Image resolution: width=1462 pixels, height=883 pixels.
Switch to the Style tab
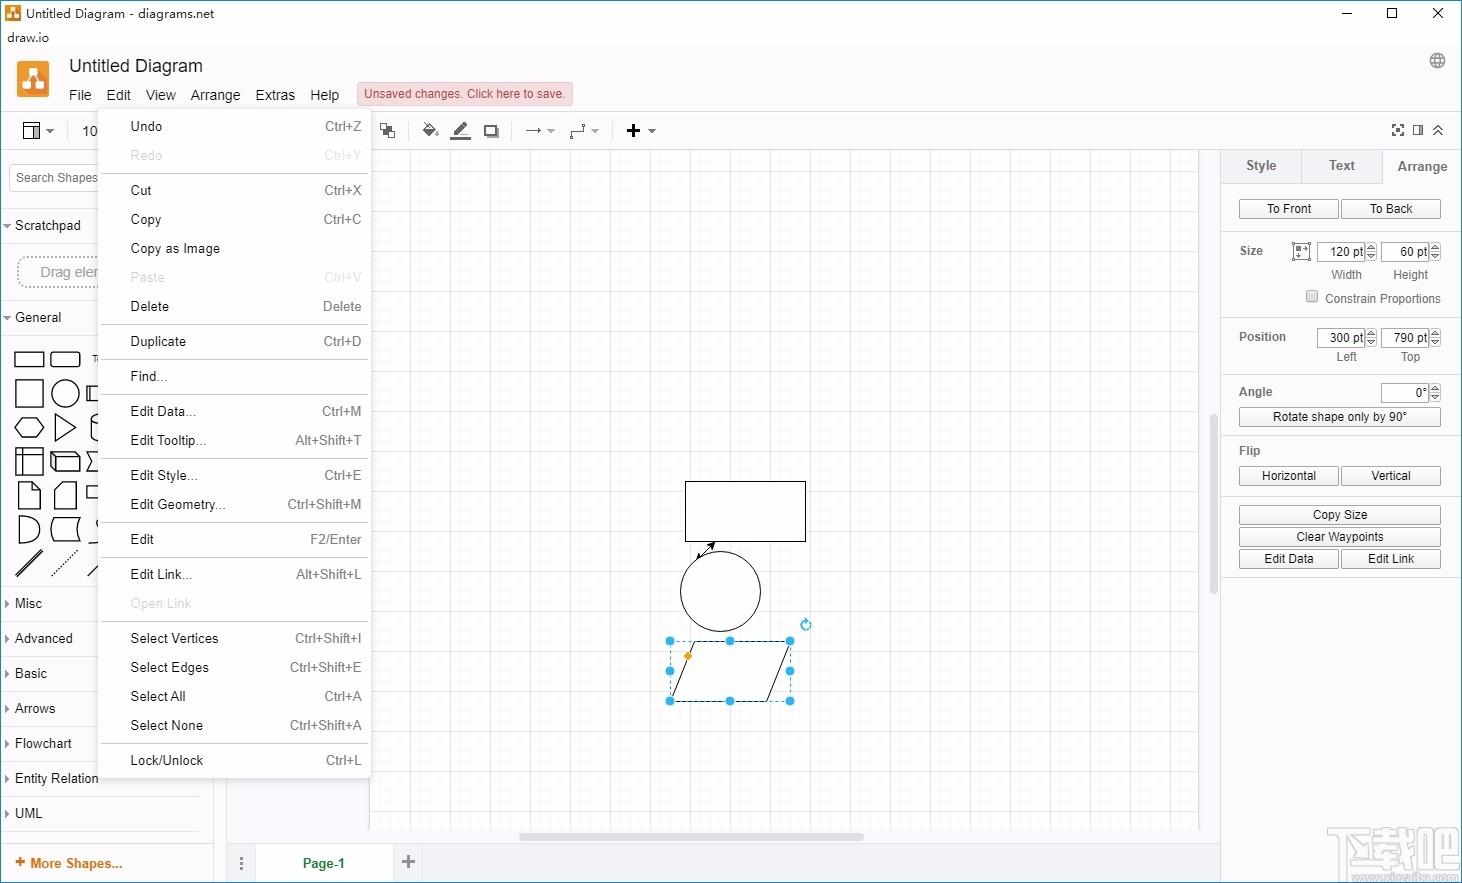[x=1261, y=166]
